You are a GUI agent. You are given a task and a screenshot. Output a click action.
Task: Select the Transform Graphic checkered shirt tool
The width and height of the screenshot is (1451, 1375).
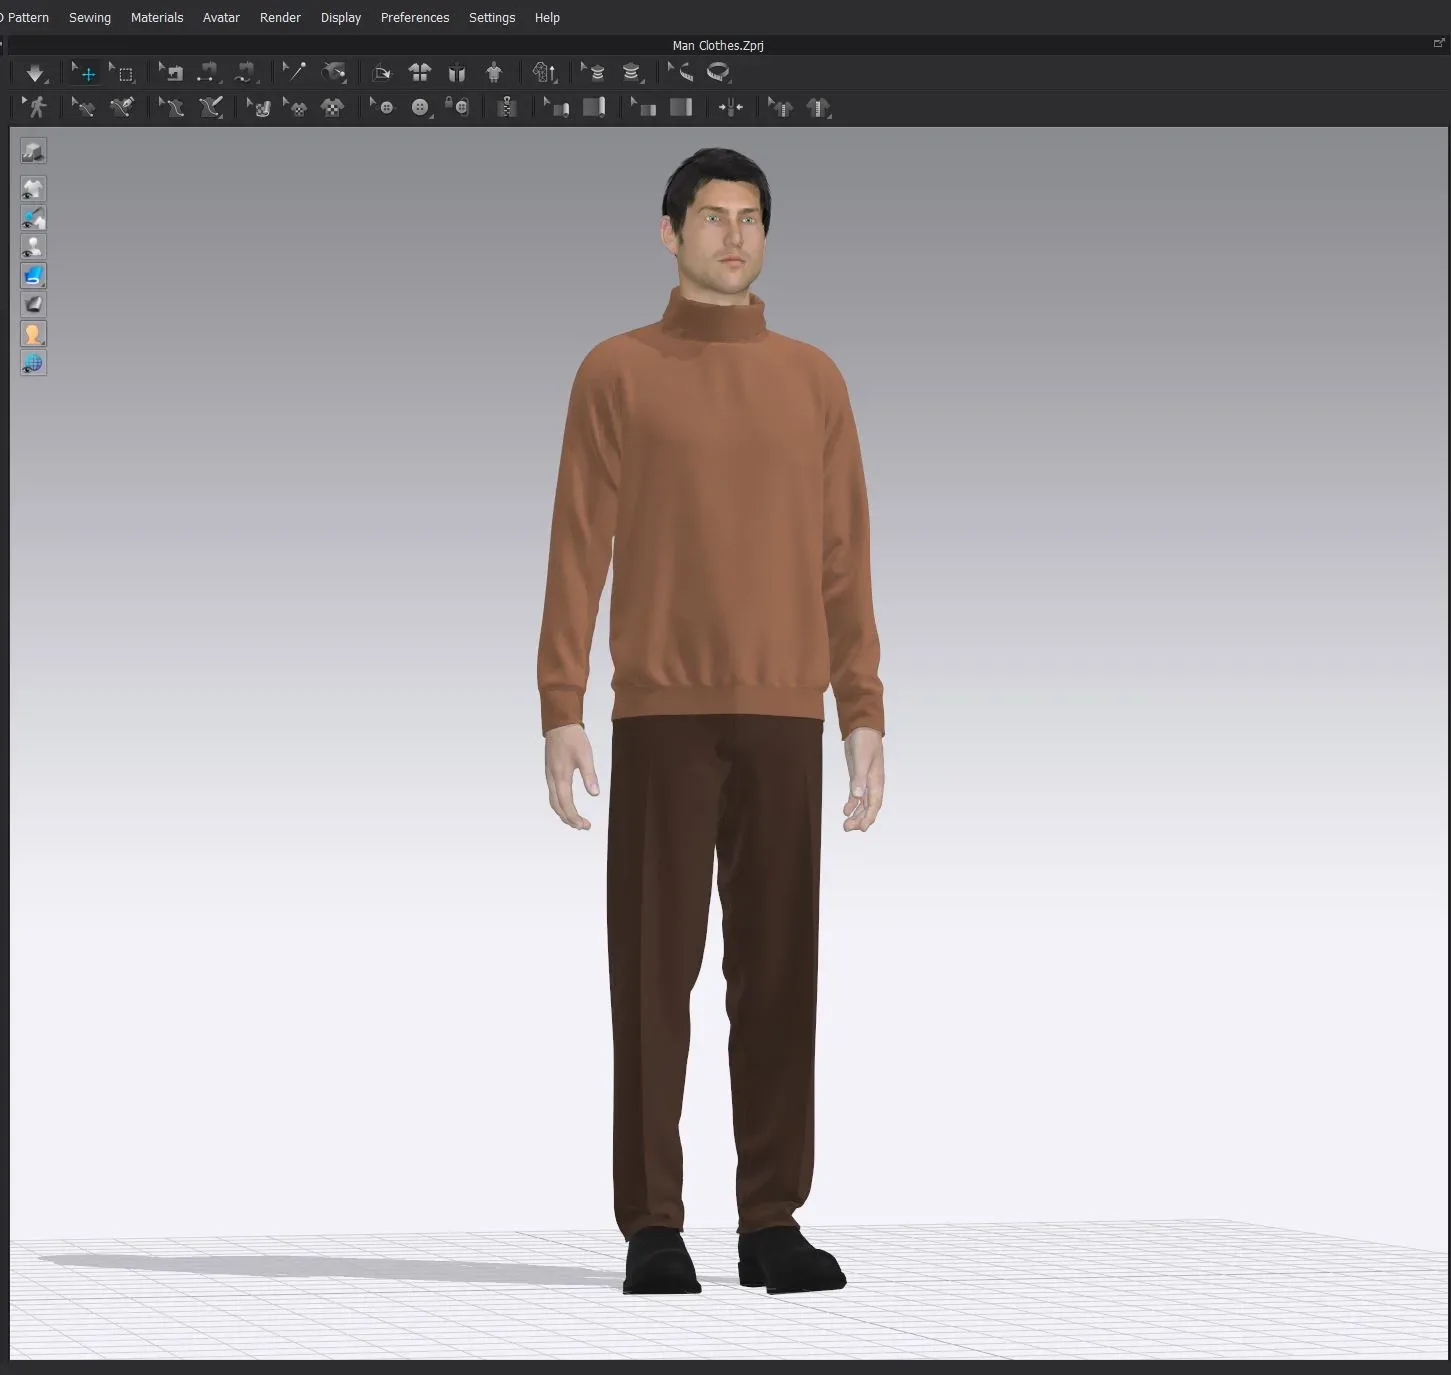pos(295,107)
